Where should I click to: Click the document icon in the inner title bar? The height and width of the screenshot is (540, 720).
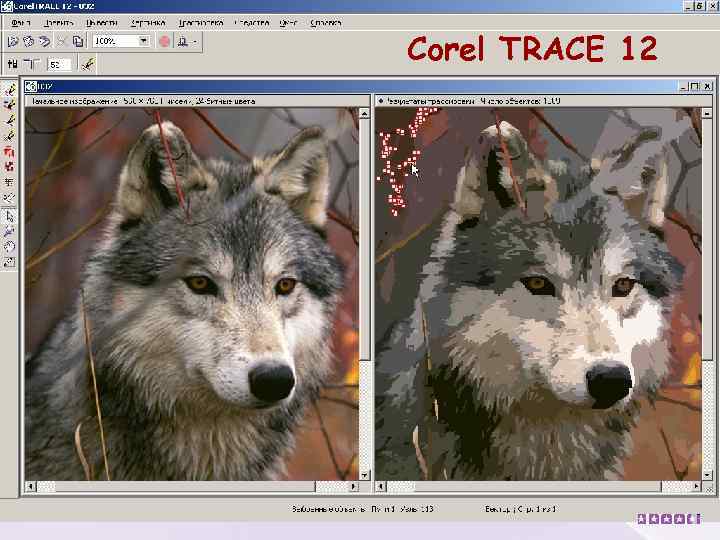[x=31, y=86]
